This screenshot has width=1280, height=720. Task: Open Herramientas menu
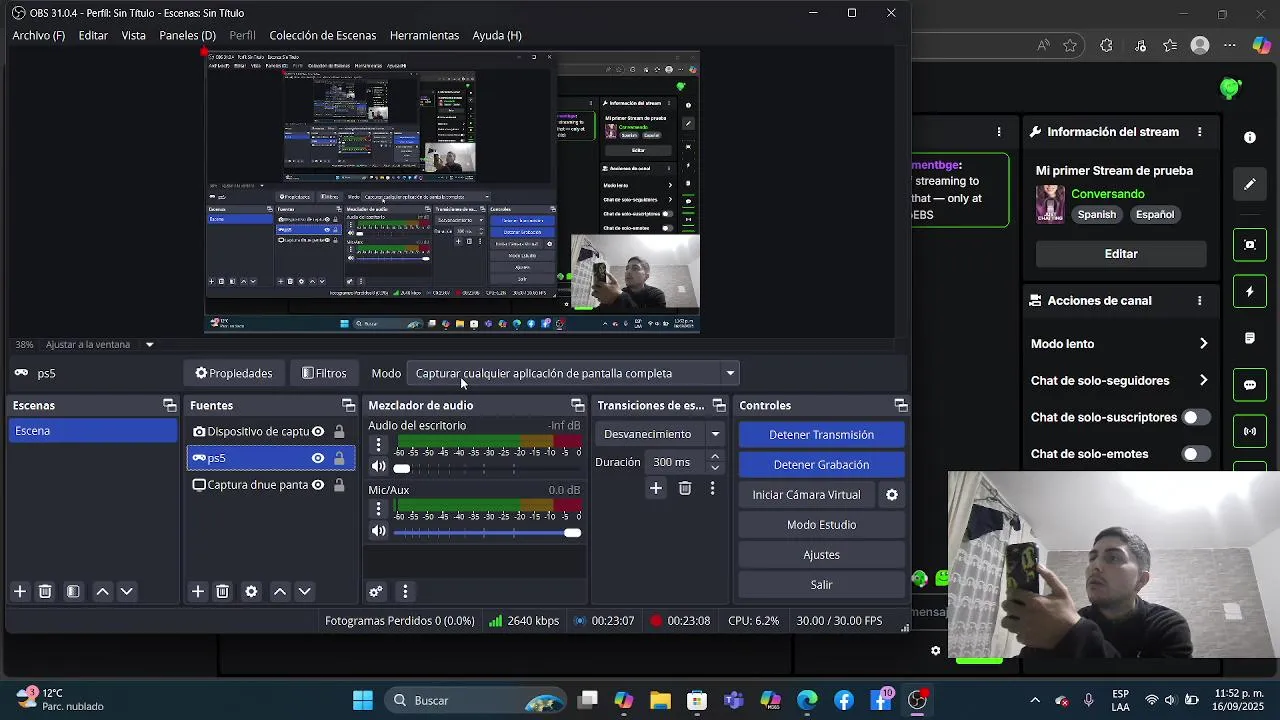pos(424,35)
